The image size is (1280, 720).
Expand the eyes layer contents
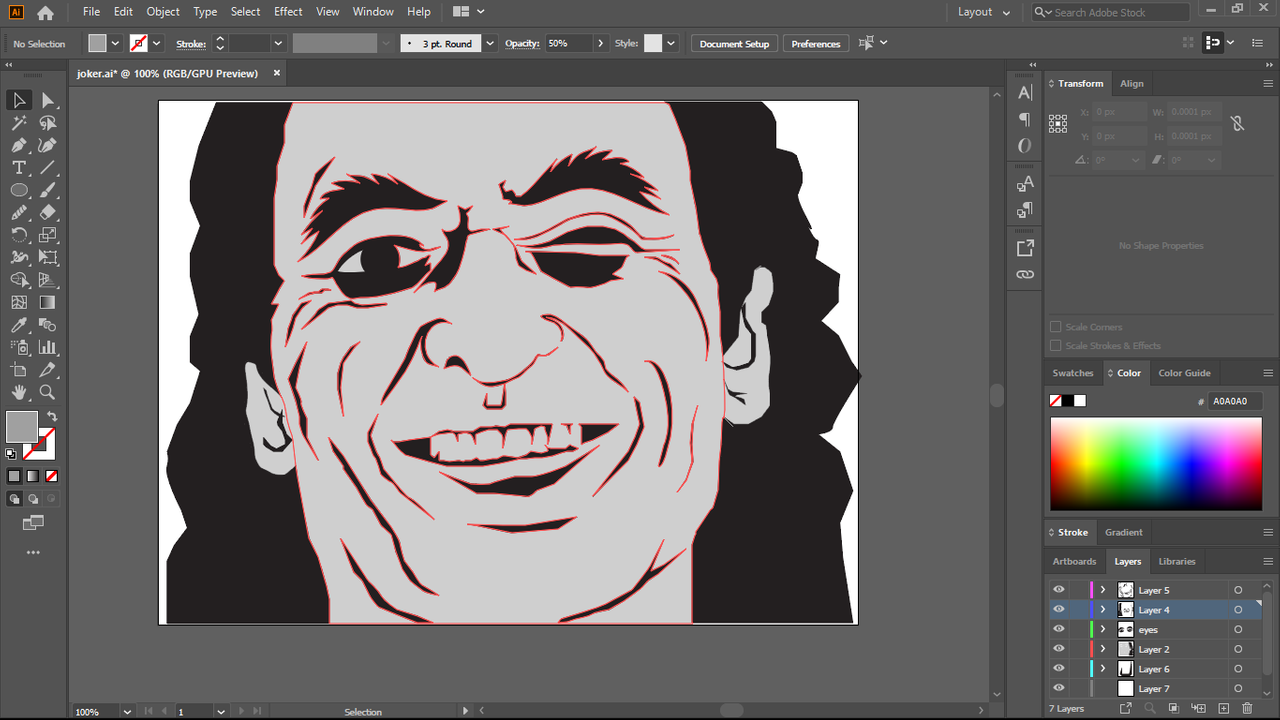click(1103, 629)
